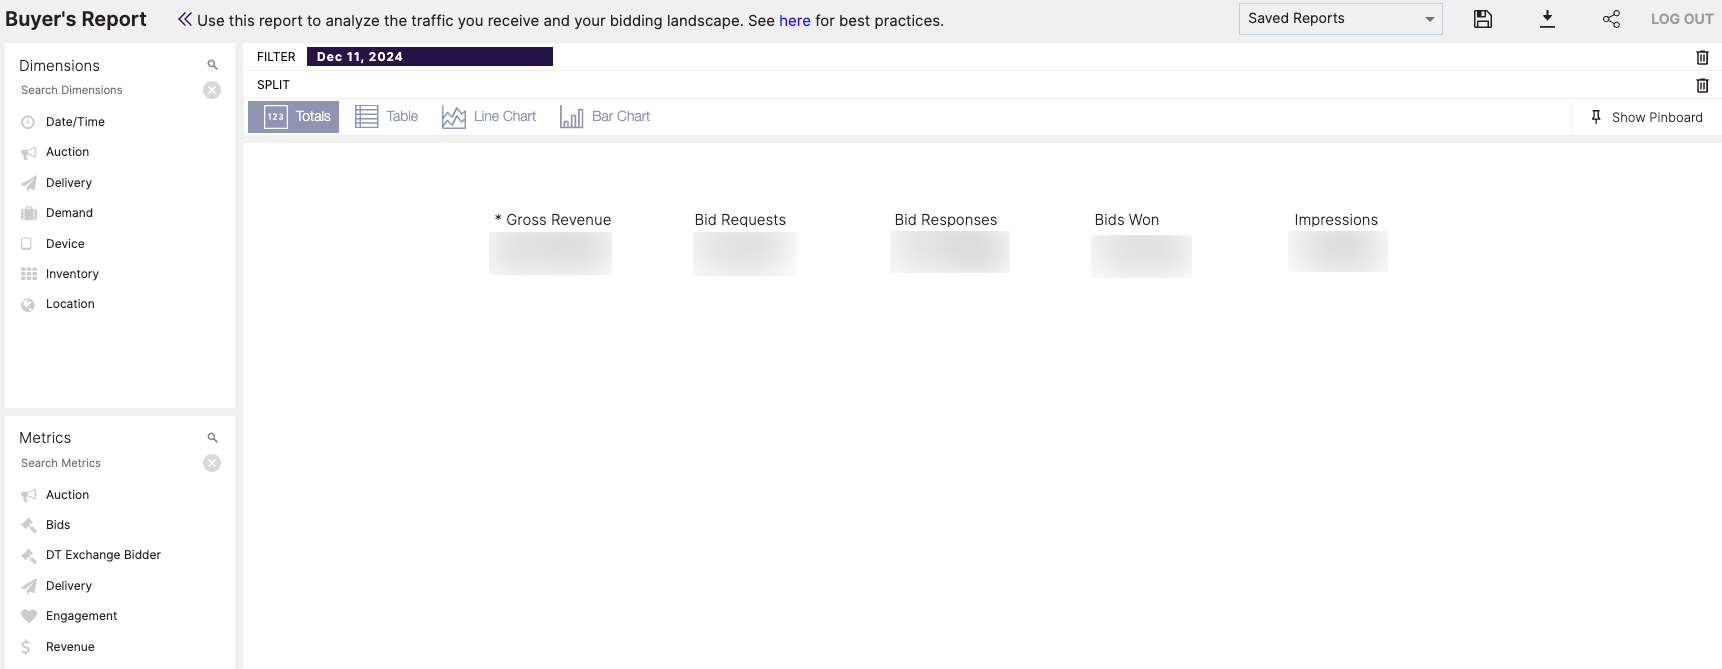Delete the split row with trash icon

tap(1702, 85)
